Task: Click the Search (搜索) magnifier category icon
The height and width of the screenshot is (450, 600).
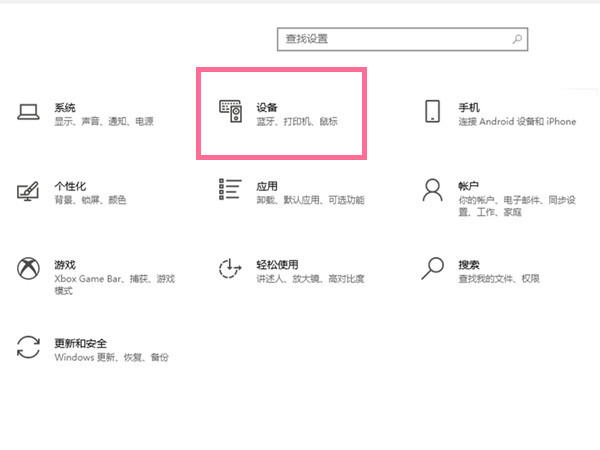Action: click(x=432, y=269)
